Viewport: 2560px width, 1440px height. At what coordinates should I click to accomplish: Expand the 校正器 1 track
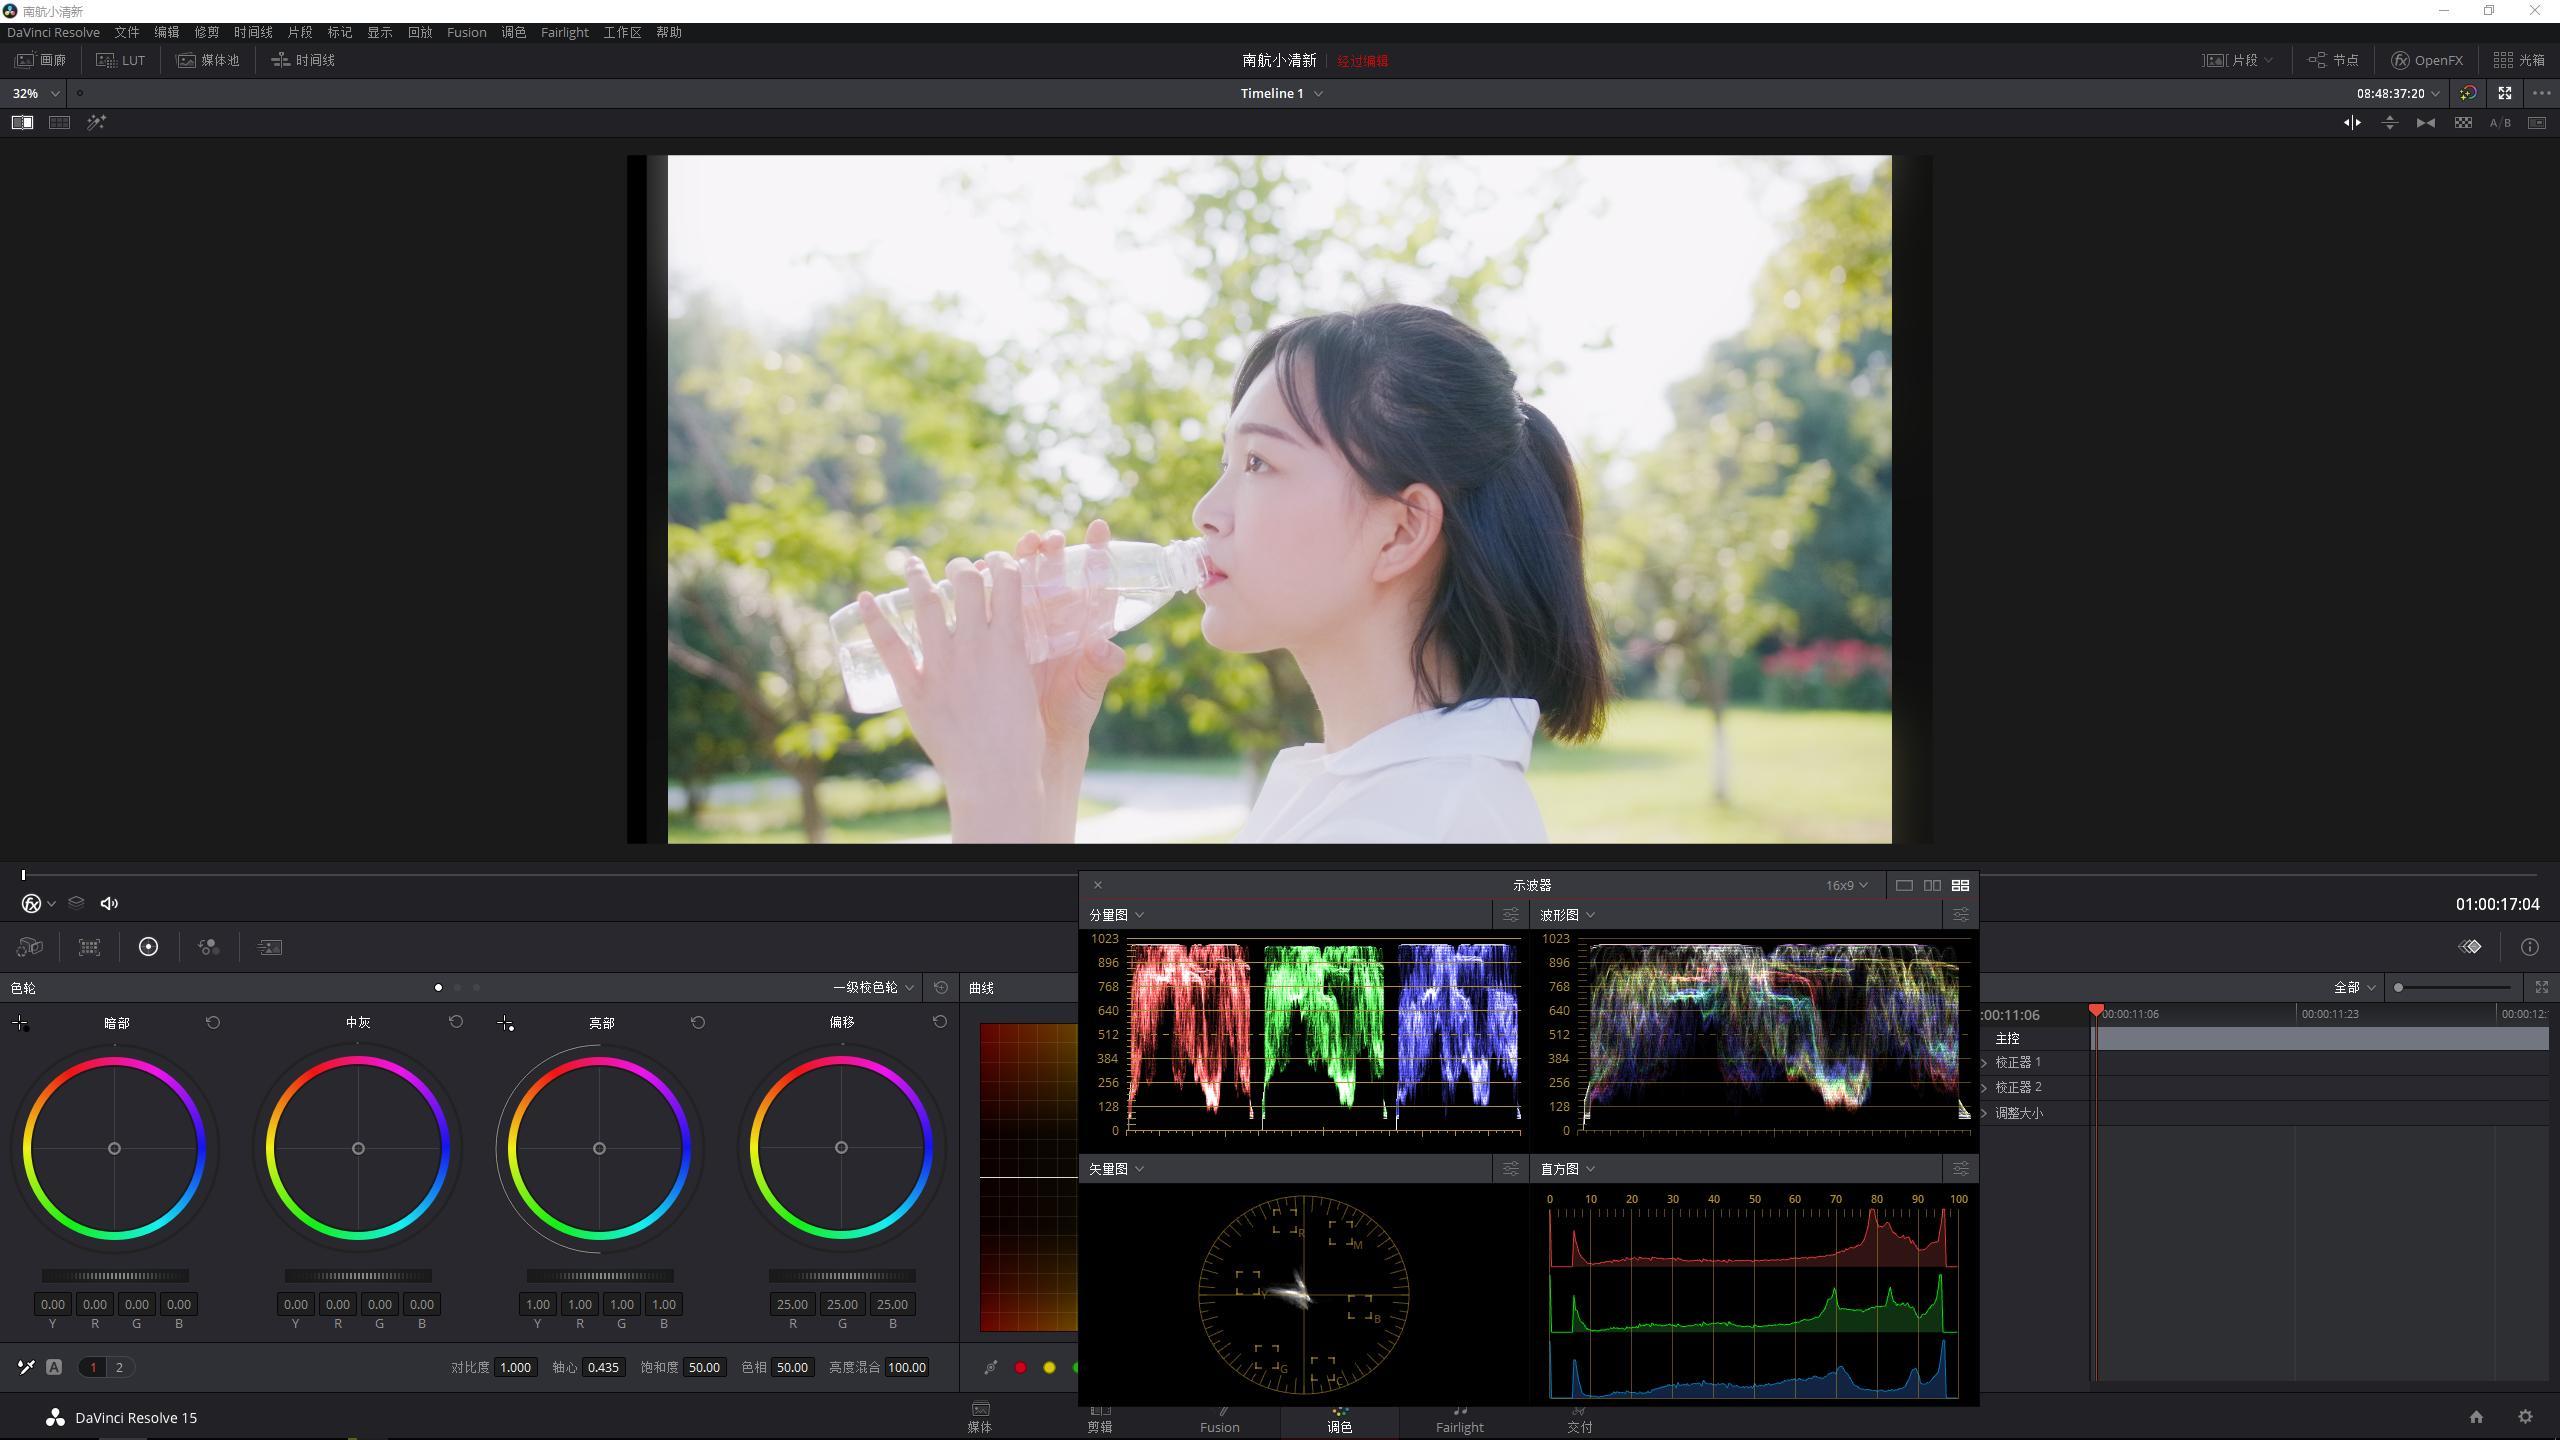tap(1984, 1062)
